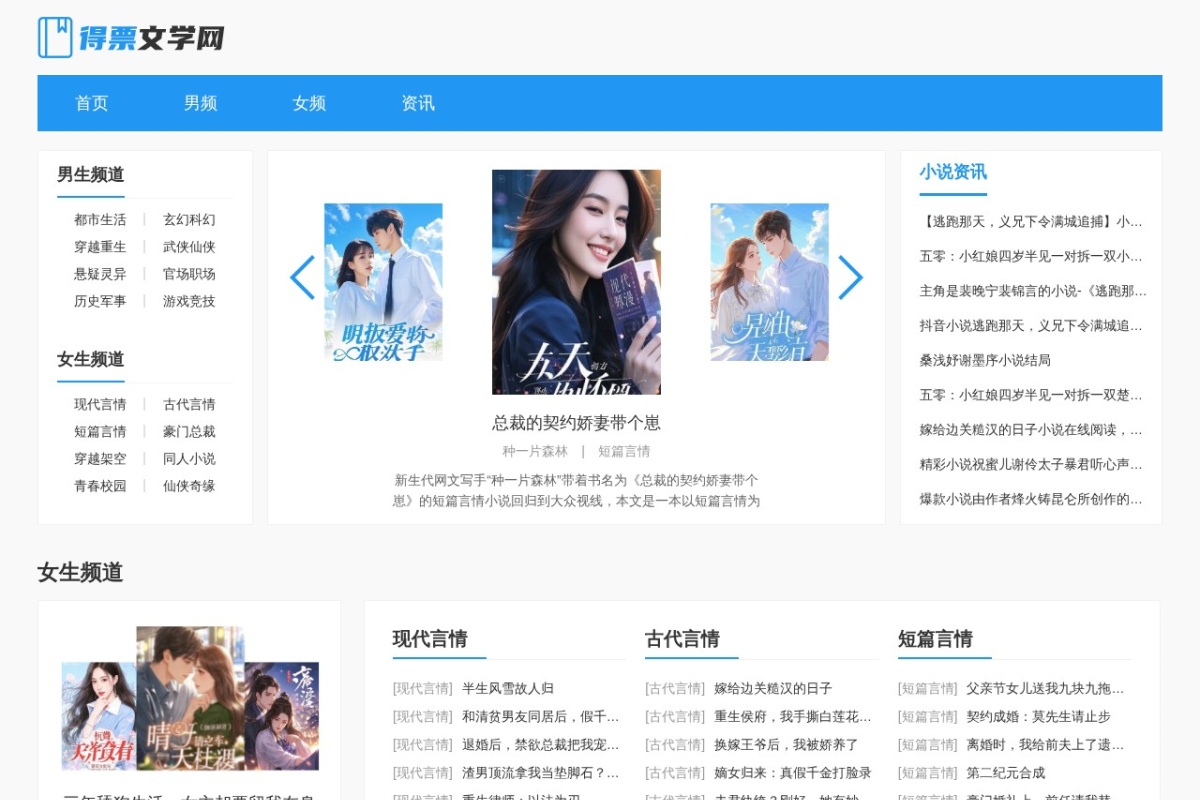
Task: Open 古代言情 column heading
Action: [682, 639]
